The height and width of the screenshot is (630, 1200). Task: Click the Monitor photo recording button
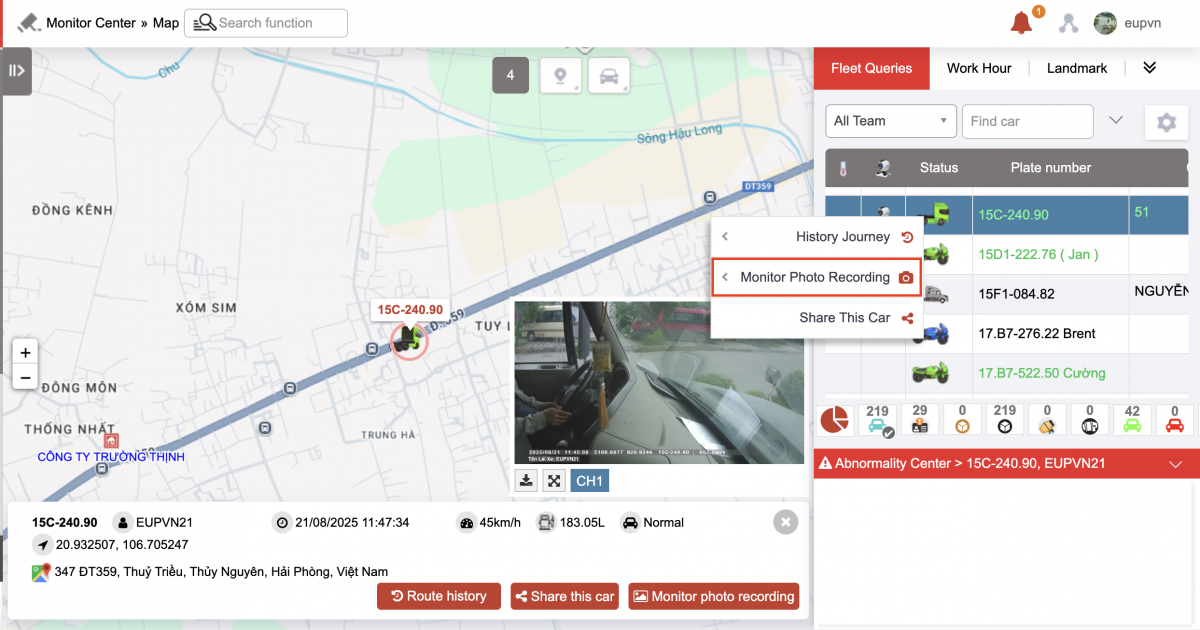714,596
